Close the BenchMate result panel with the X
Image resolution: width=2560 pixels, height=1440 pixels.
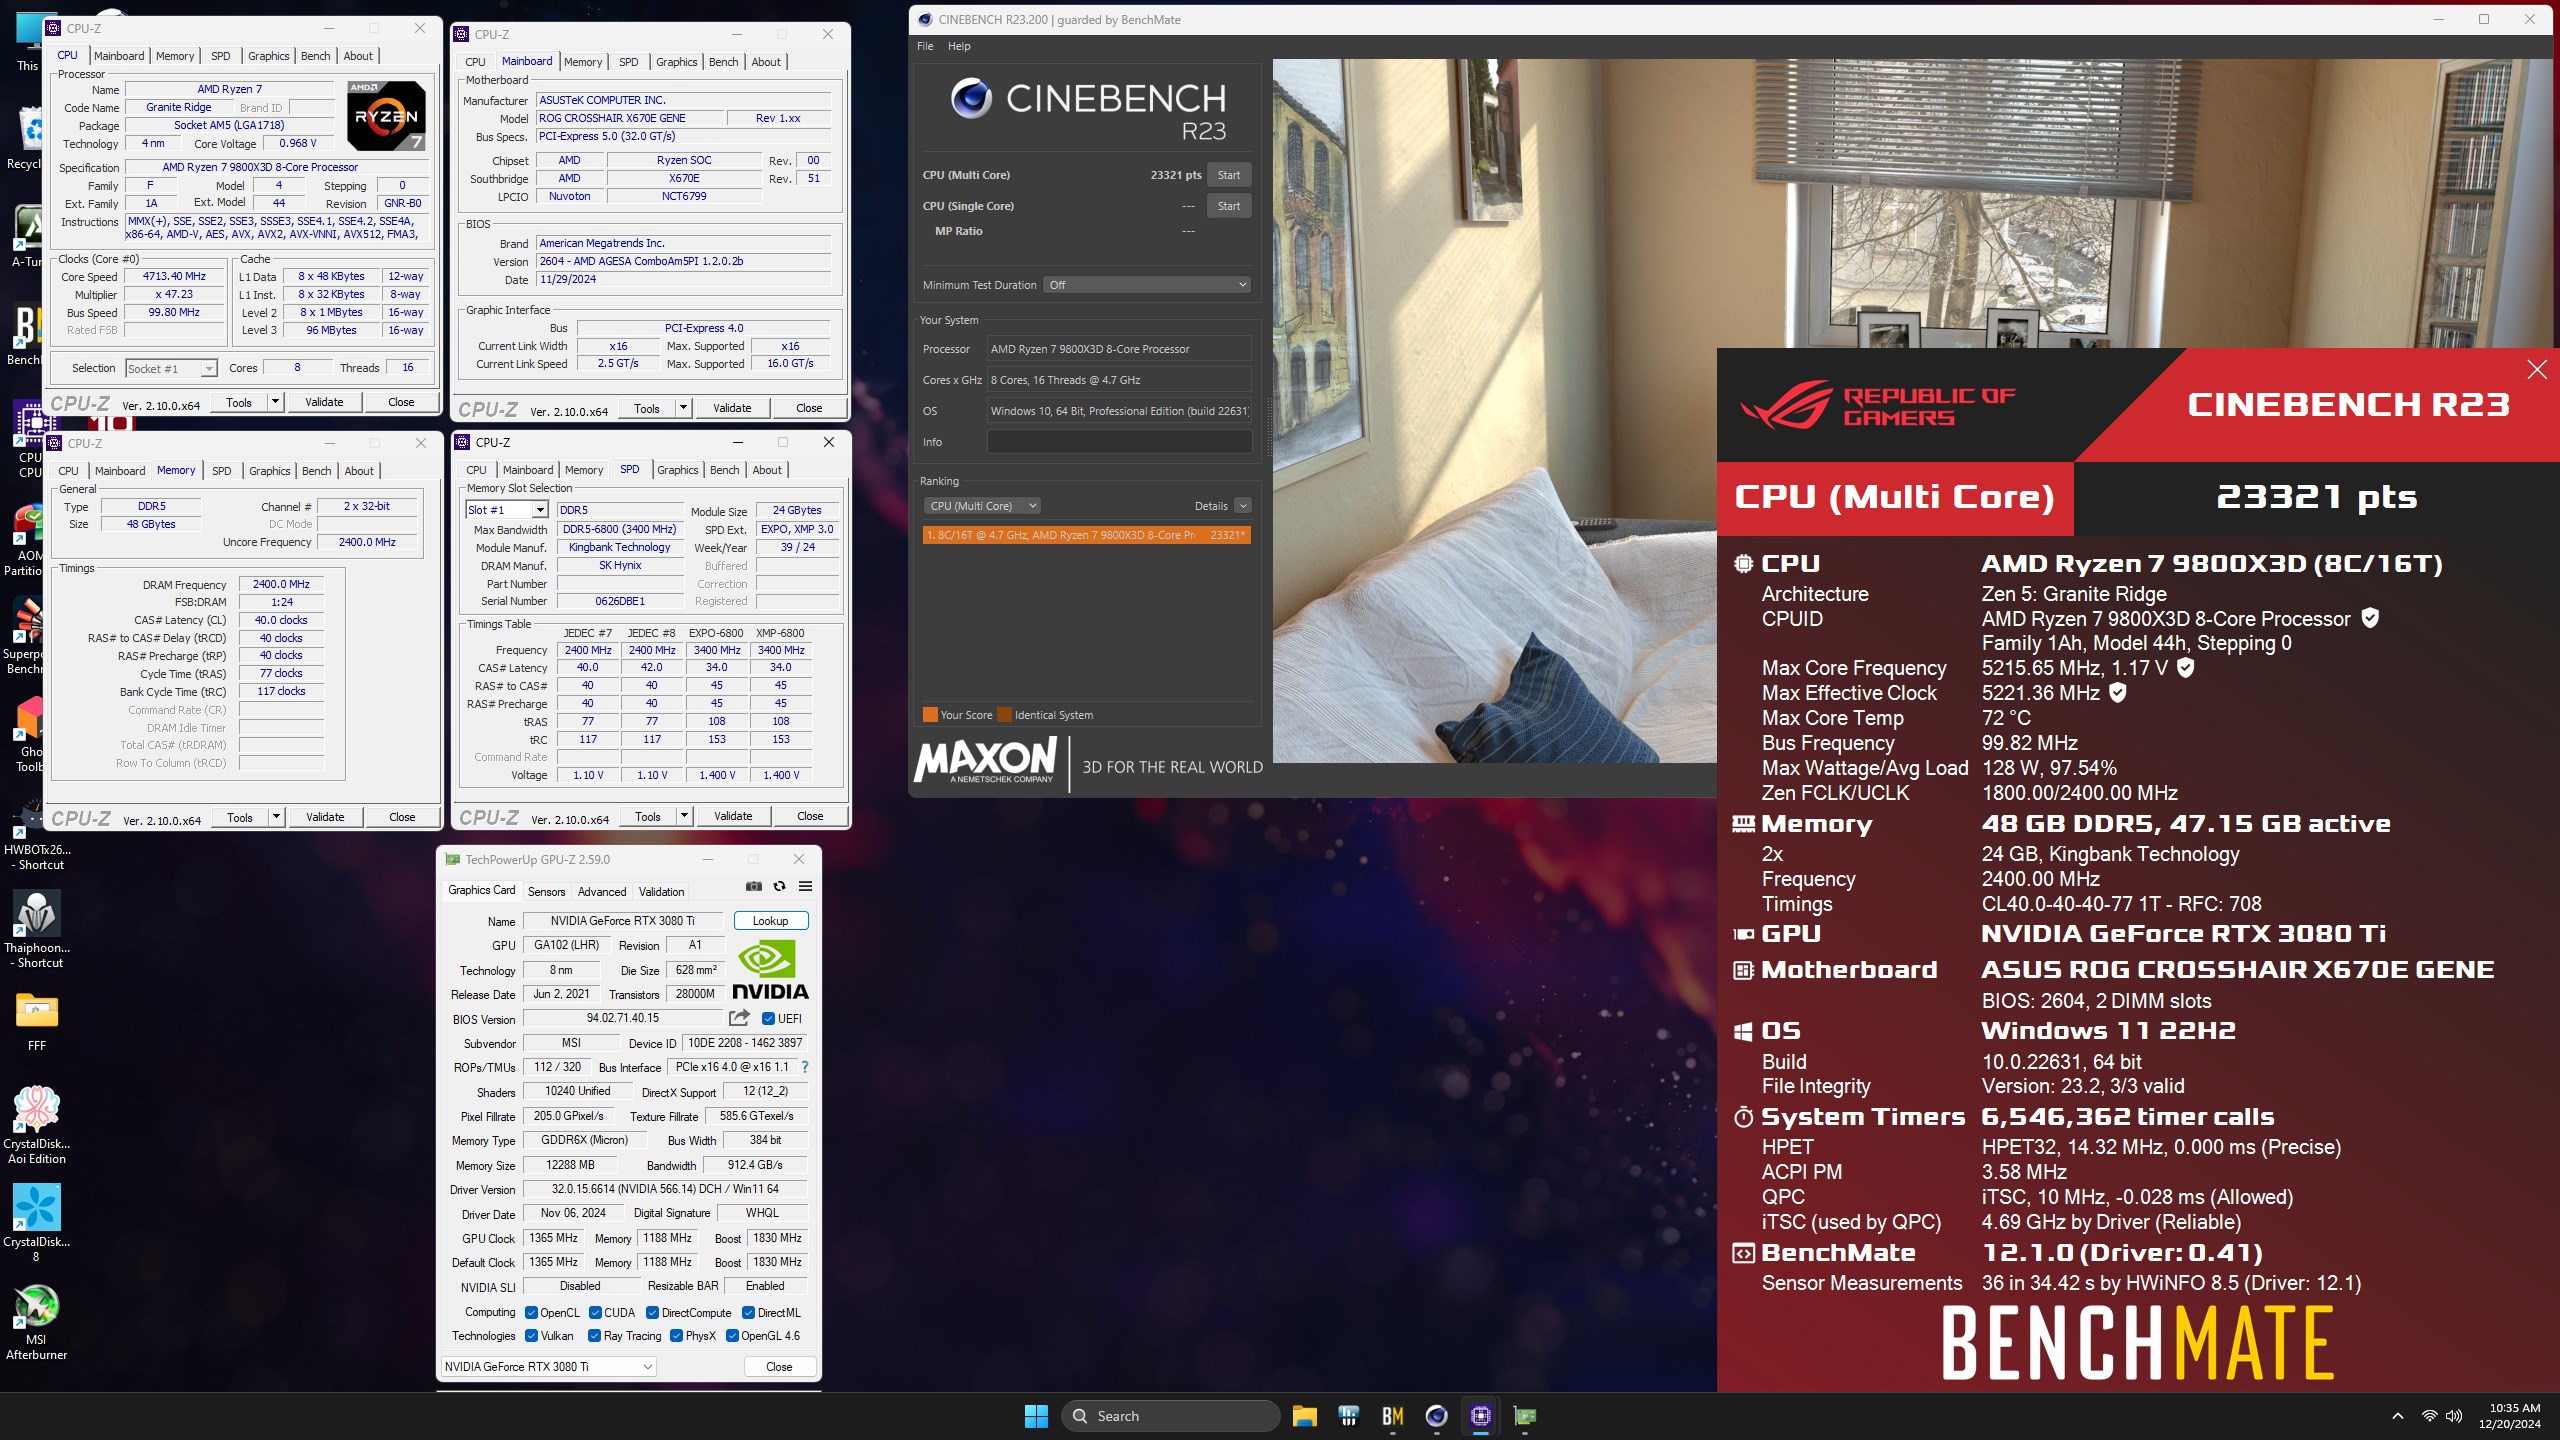pos(2537,370)
